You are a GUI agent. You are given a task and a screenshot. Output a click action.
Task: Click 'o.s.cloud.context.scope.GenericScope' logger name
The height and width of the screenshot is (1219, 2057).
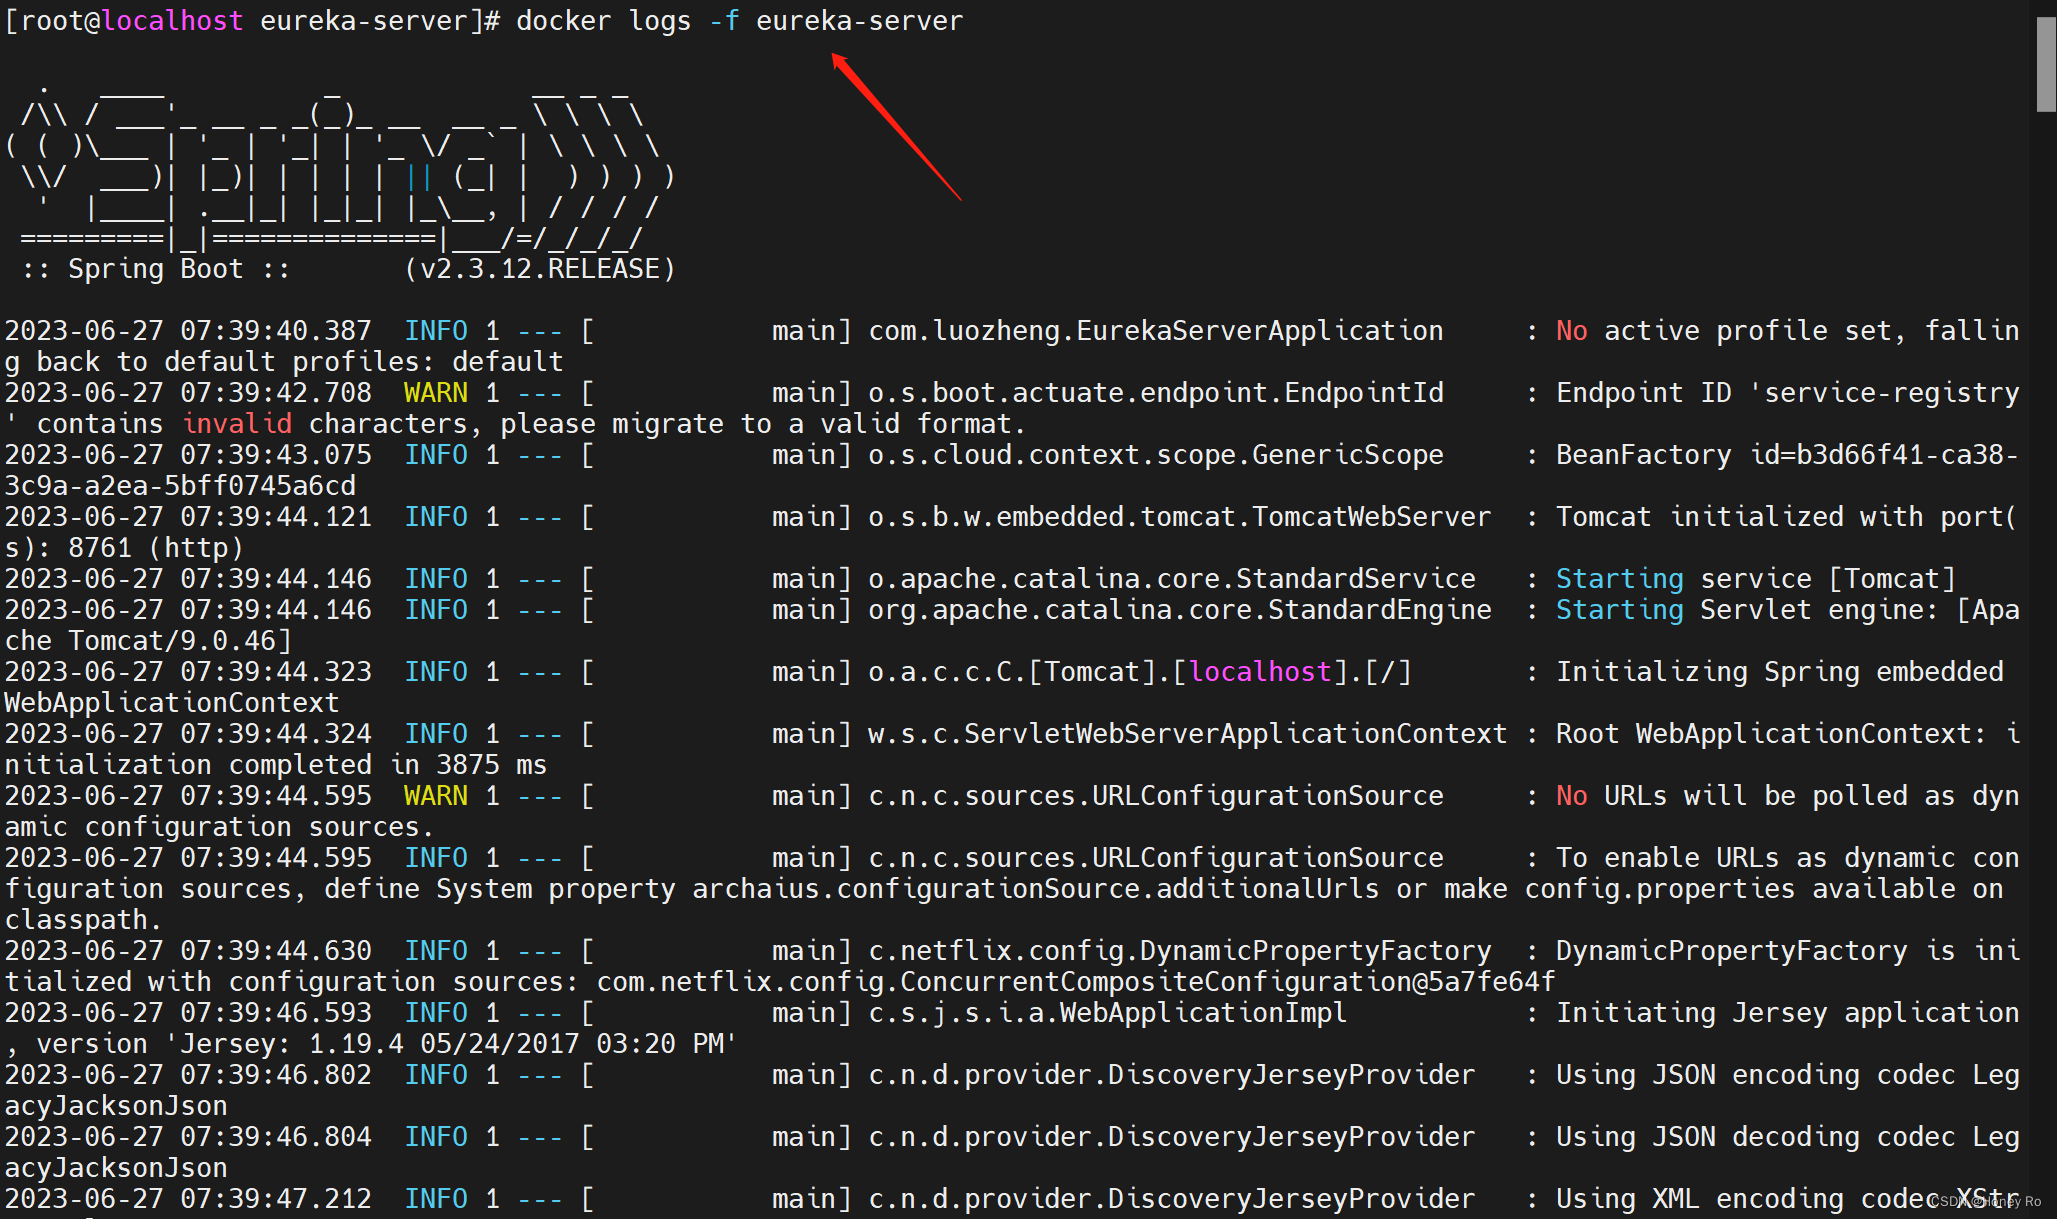1155,455
